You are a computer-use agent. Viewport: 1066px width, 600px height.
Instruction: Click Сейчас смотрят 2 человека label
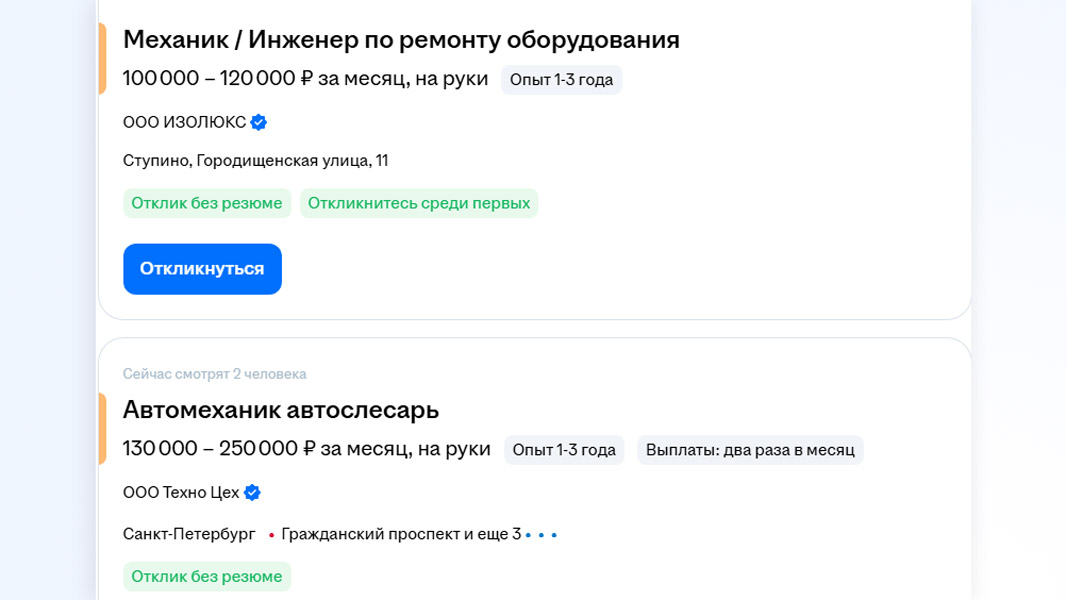214,374
